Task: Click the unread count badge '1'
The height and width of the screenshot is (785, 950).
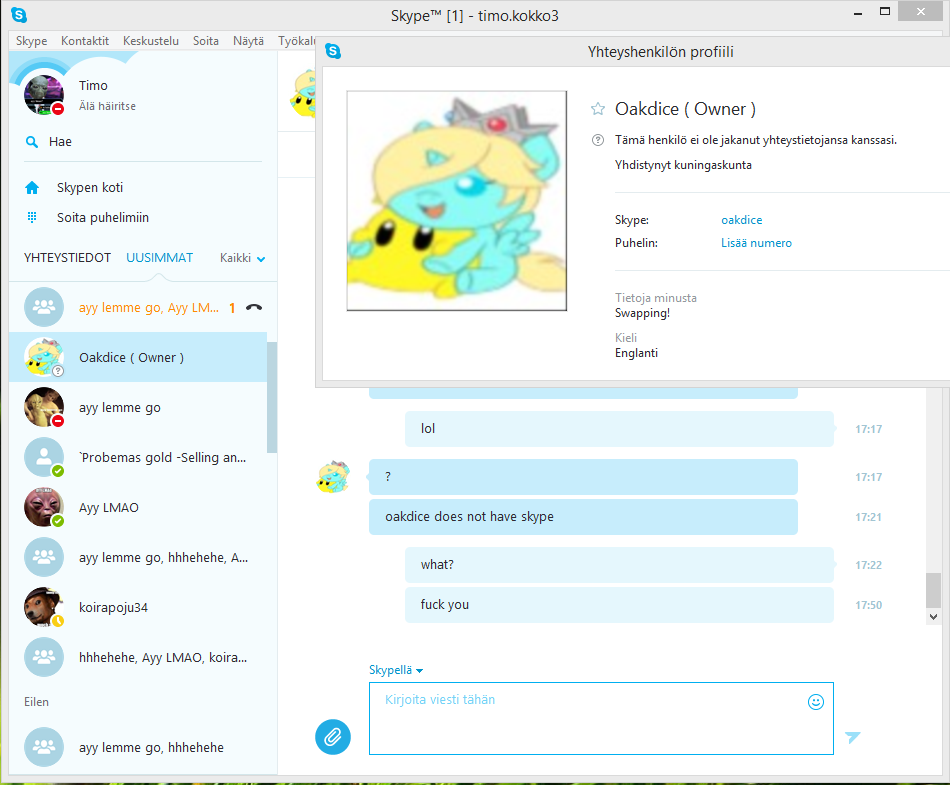Action: click(232, 308)
